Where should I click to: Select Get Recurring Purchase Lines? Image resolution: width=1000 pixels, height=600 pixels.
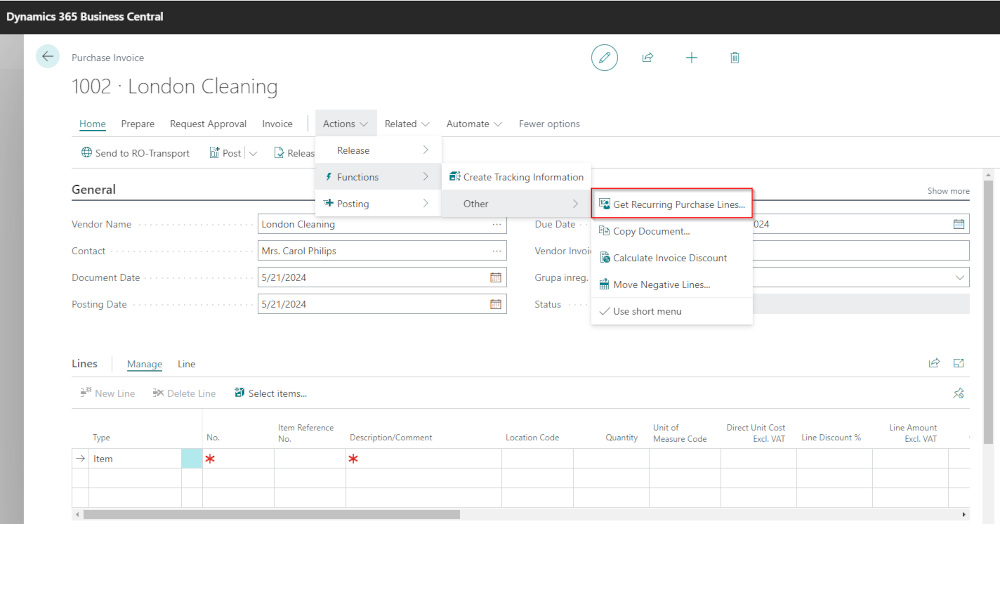pos(672,204)
